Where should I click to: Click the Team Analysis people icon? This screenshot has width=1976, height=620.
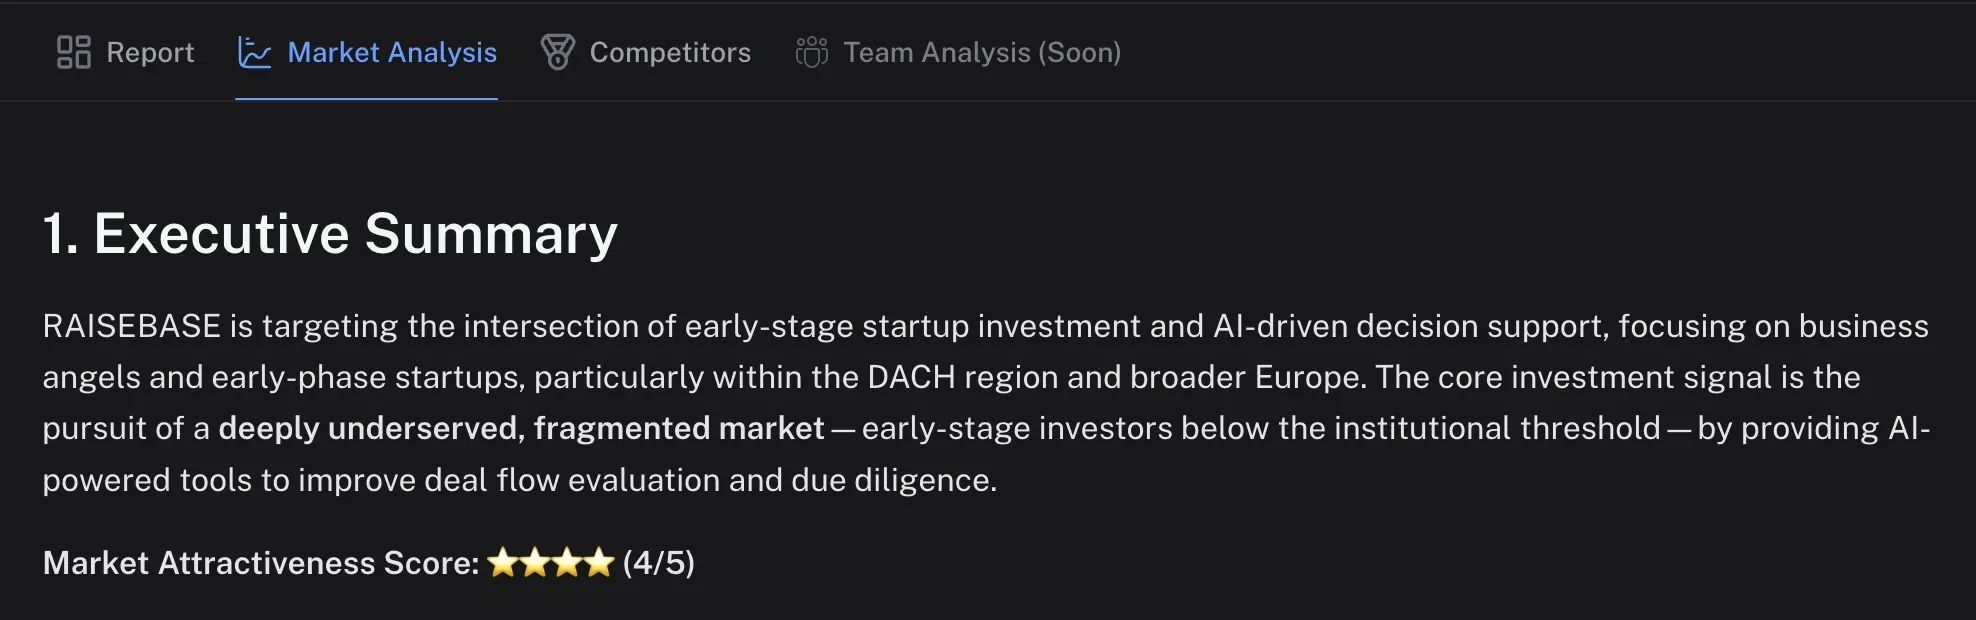point(811,52)
